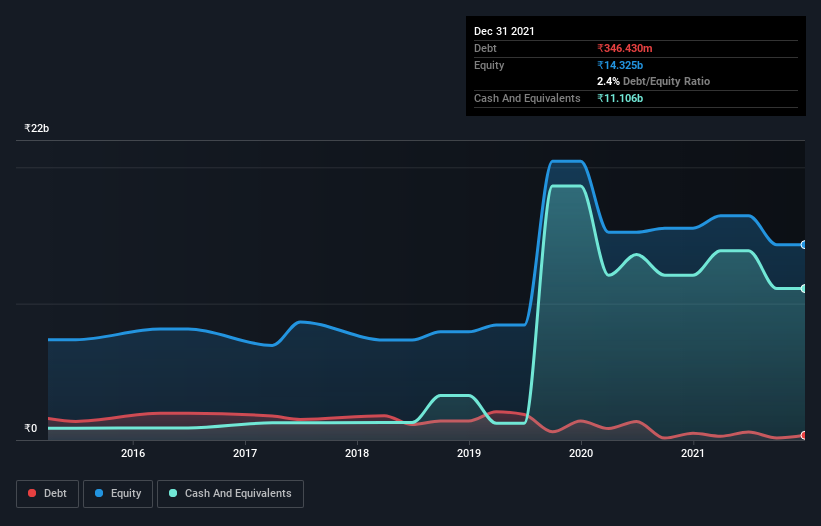Select the 2018 x-axis label

[x=357, y=453]
